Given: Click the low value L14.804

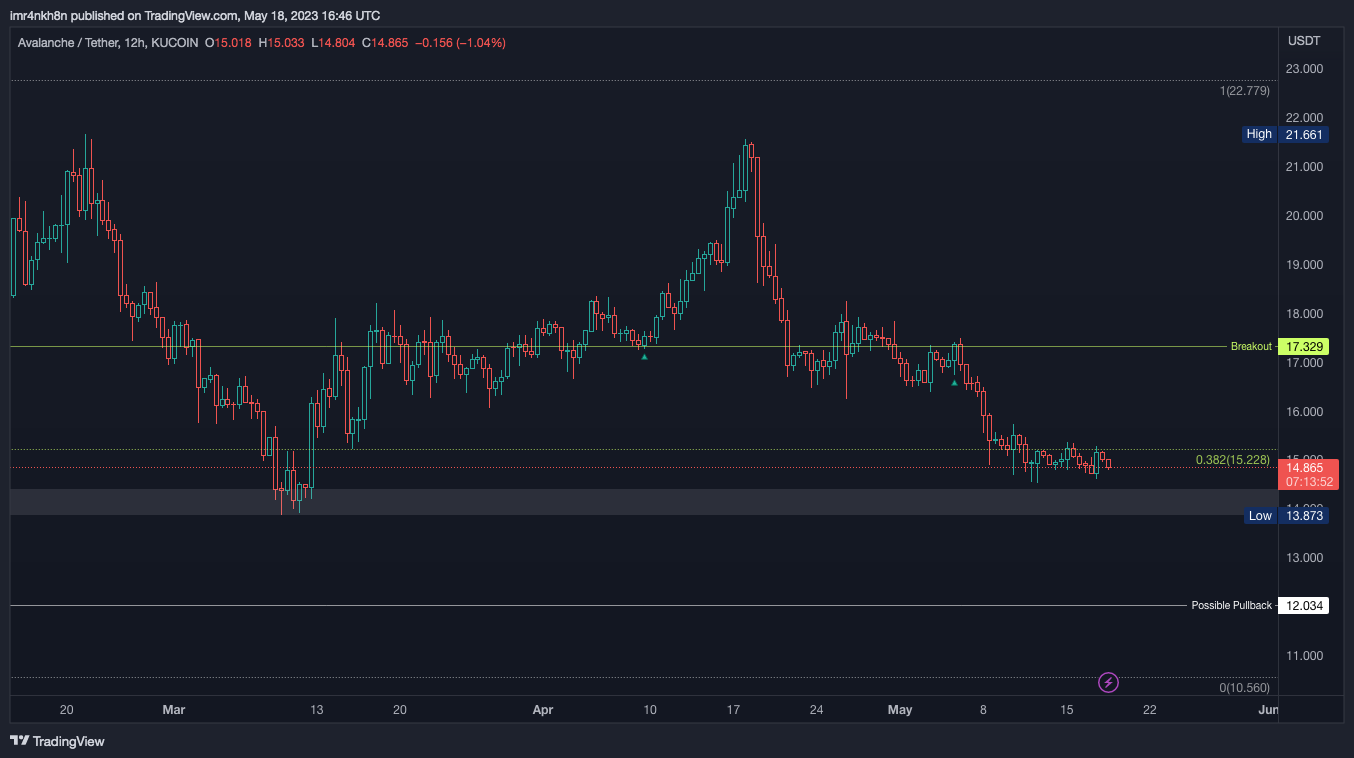Looking at the screenshot, I should pyautogui.click(x=333, y=43).
